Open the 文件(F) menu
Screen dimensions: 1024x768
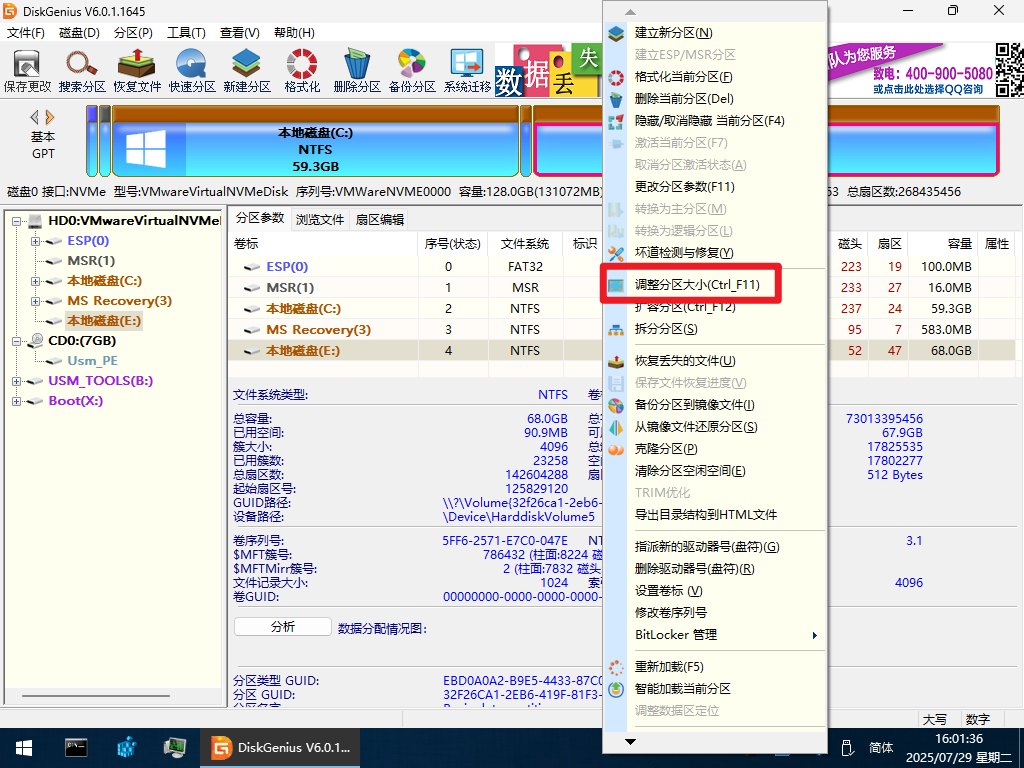[x=25, y=33]
